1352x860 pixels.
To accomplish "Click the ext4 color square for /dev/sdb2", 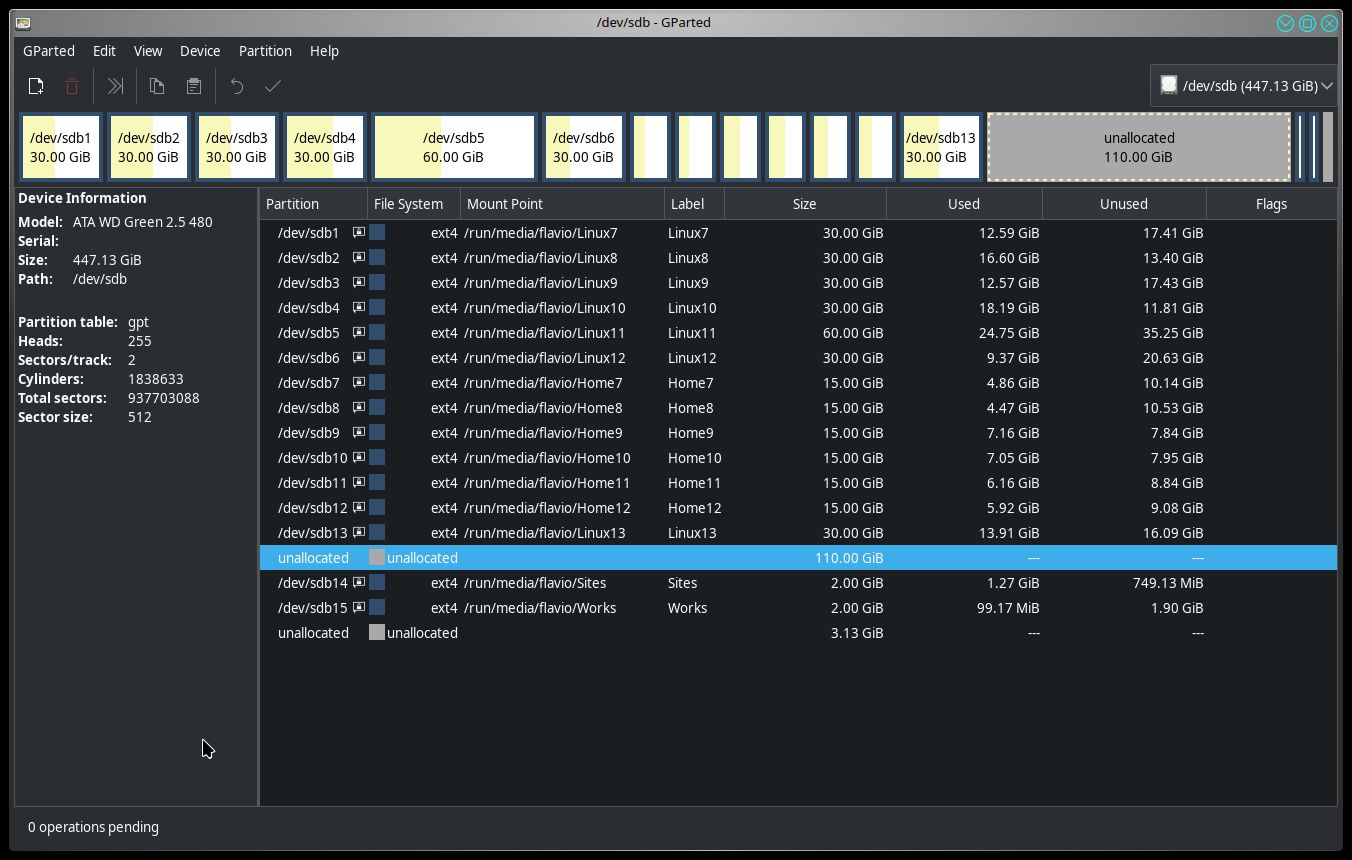I will [x=377, y=257].
